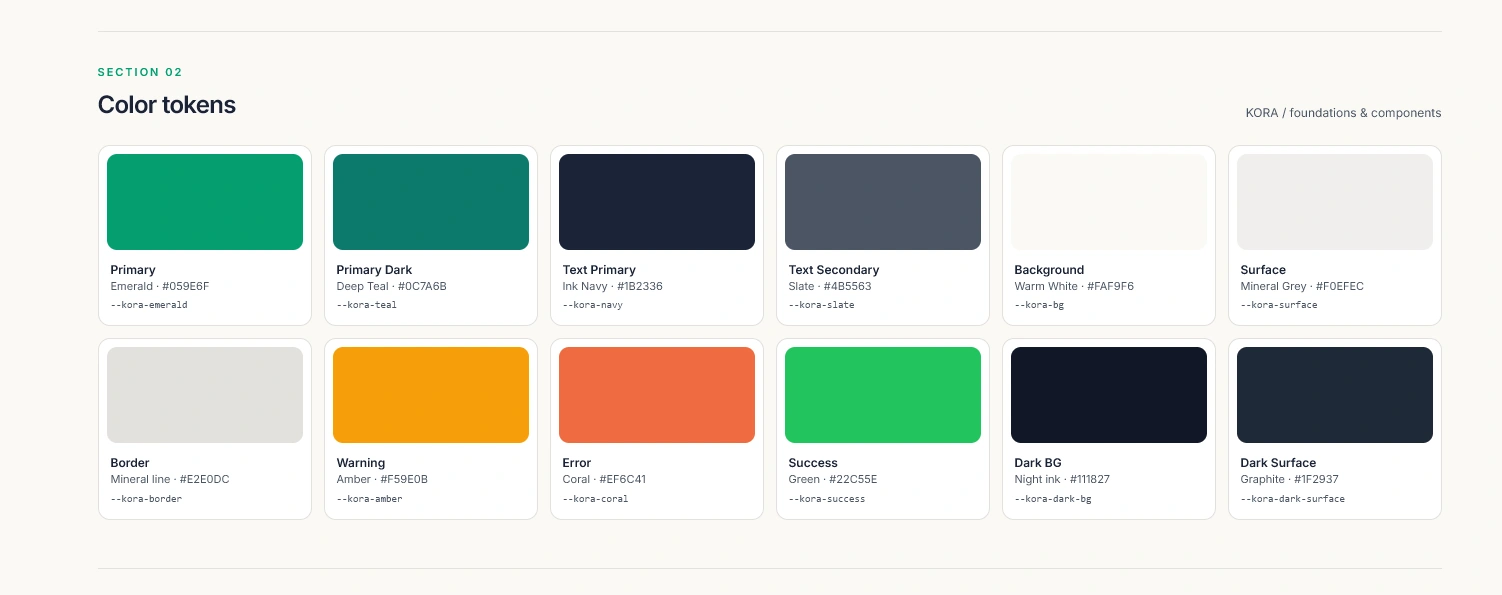Click the --kora-dark-surface token name
This screenshot has height=595, width=1502.
point(1293,498)
